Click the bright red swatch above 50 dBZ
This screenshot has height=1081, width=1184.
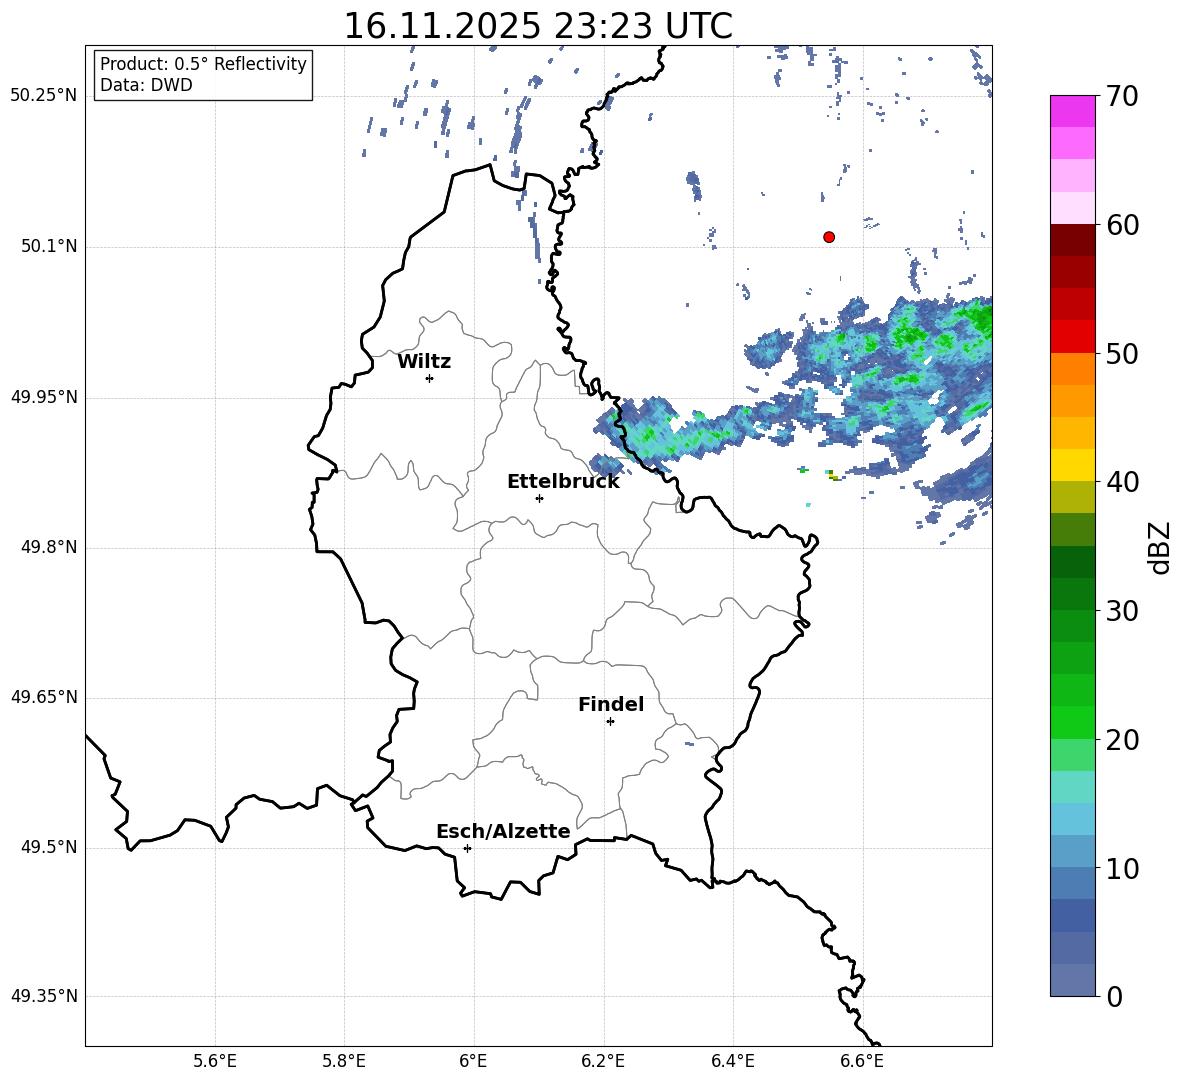(x=1073, y=337)
